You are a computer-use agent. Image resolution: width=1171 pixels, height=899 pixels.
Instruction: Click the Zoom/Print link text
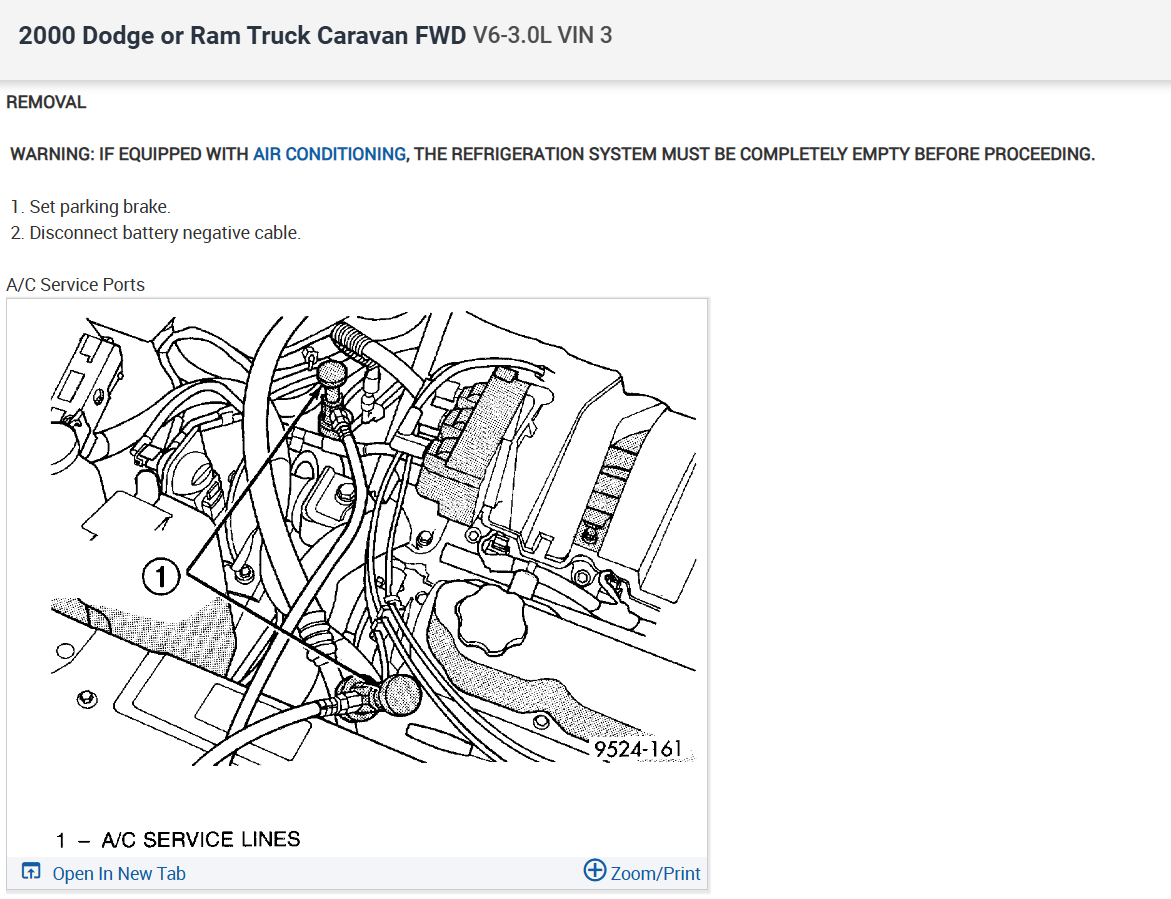pyautogui.click(x=655, y=873)
